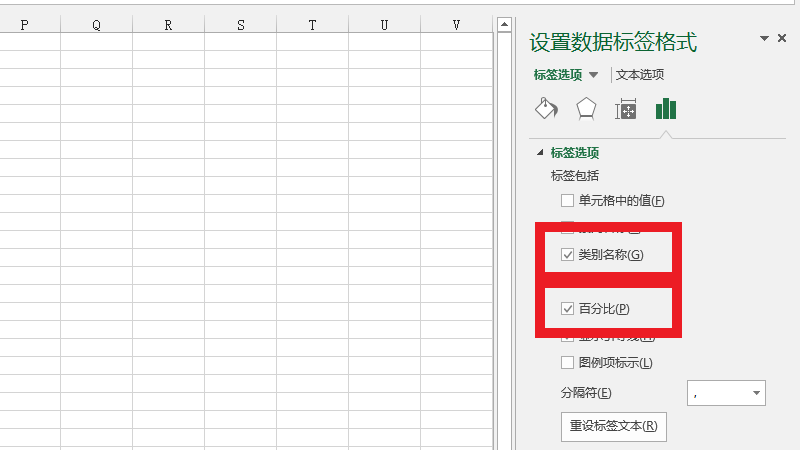Click the vertical scrollbar up arrow
This screenshot has width=800, height=450.
click(x=505, y=24)
